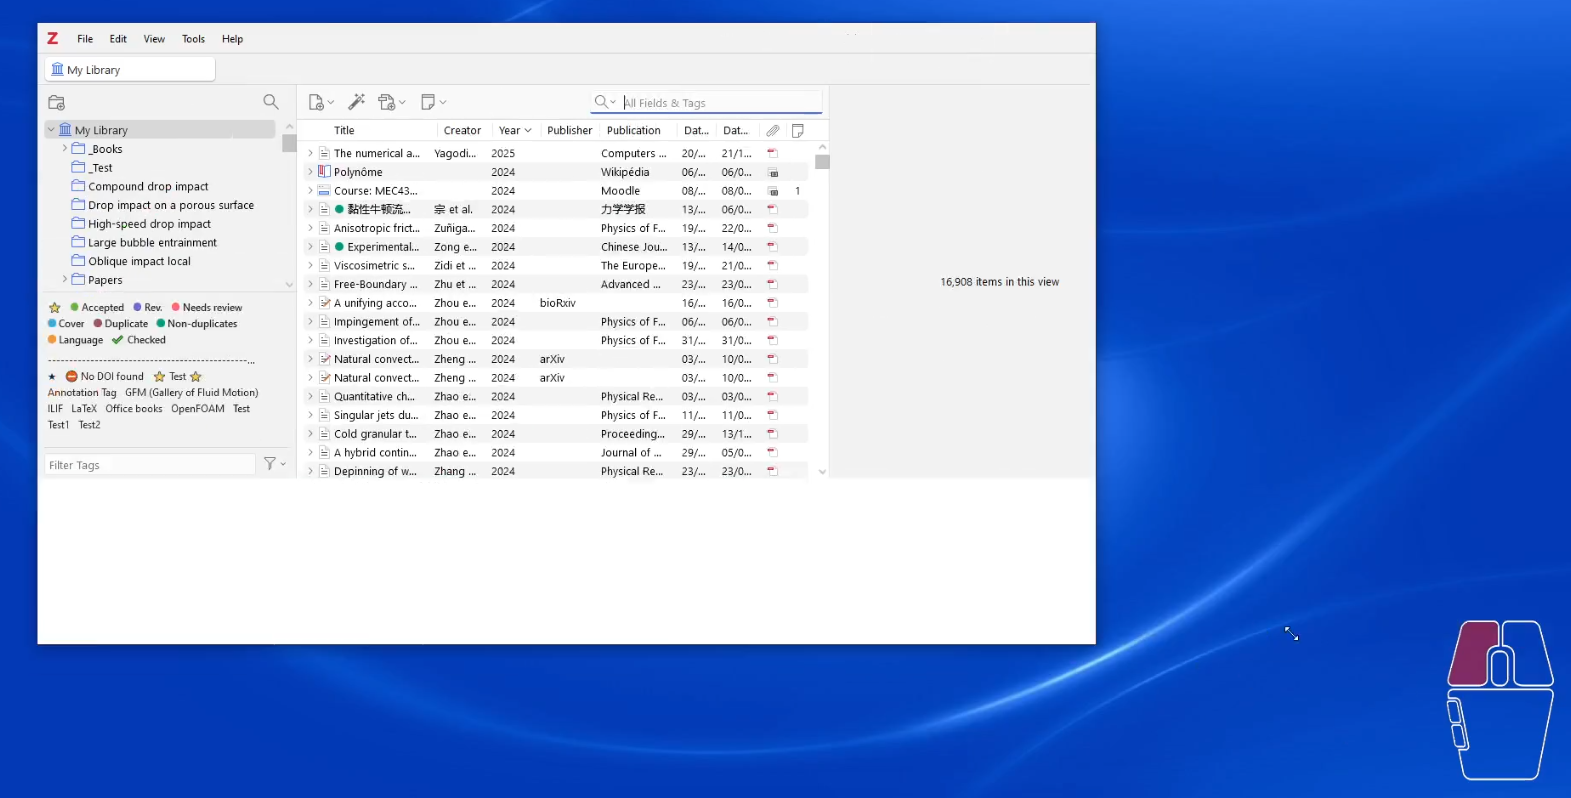Click the Add Item by Identifier wand
Image resolution: width=1571 pixels, height=798 pixels.
tap(356, 102)
